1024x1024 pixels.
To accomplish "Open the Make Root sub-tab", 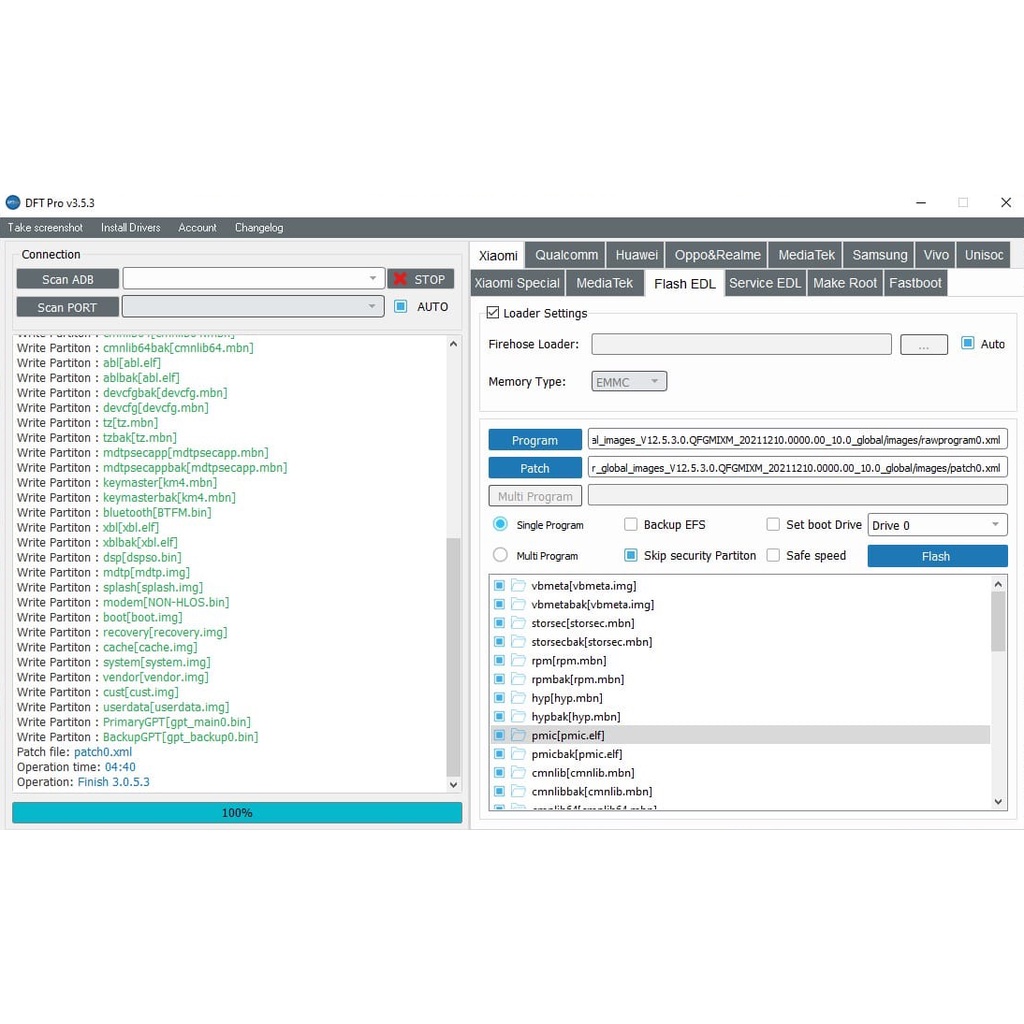I will 845,283.
